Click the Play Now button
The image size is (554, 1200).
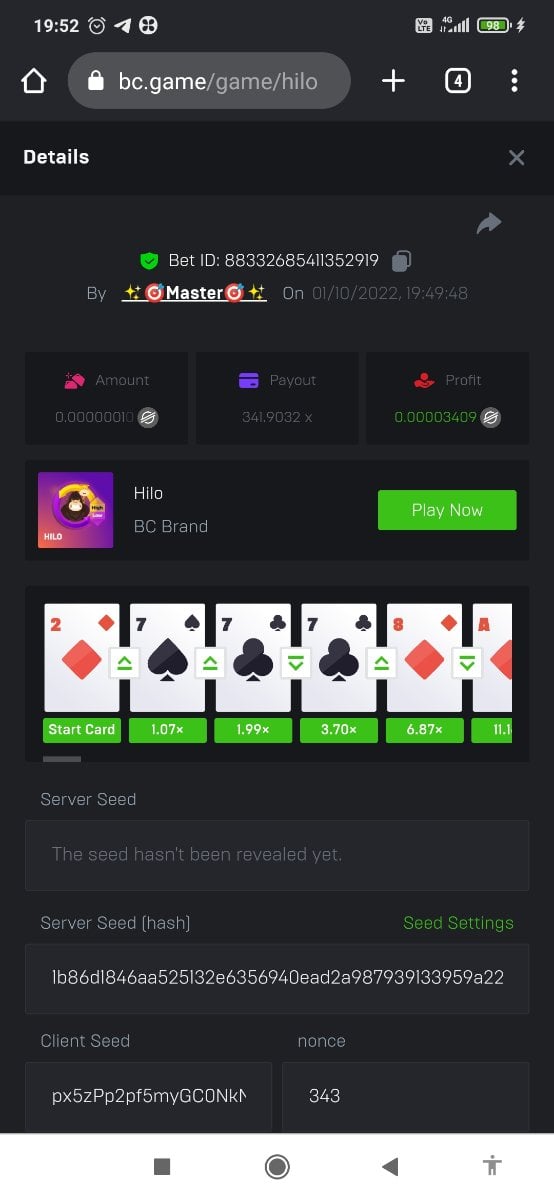click(x=447, y=510)
